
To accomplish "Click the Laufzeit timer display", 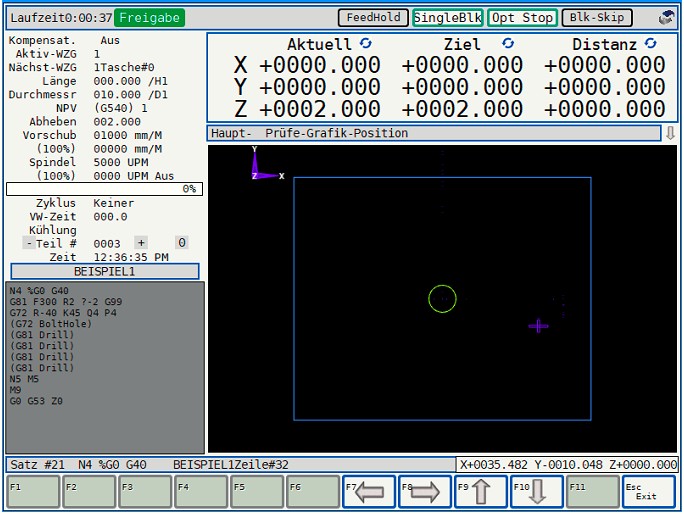I will [61, 18].
